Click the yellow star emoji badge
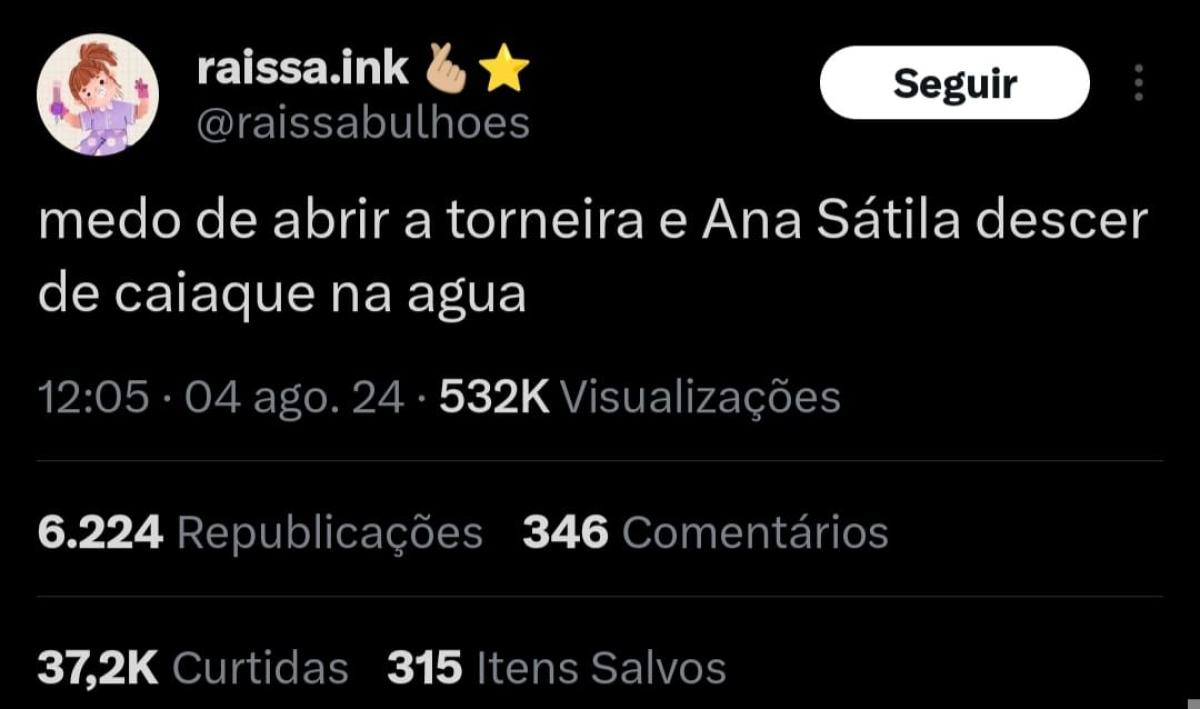The width and height of the screenshot is (1200, 709). click(503, 70)
